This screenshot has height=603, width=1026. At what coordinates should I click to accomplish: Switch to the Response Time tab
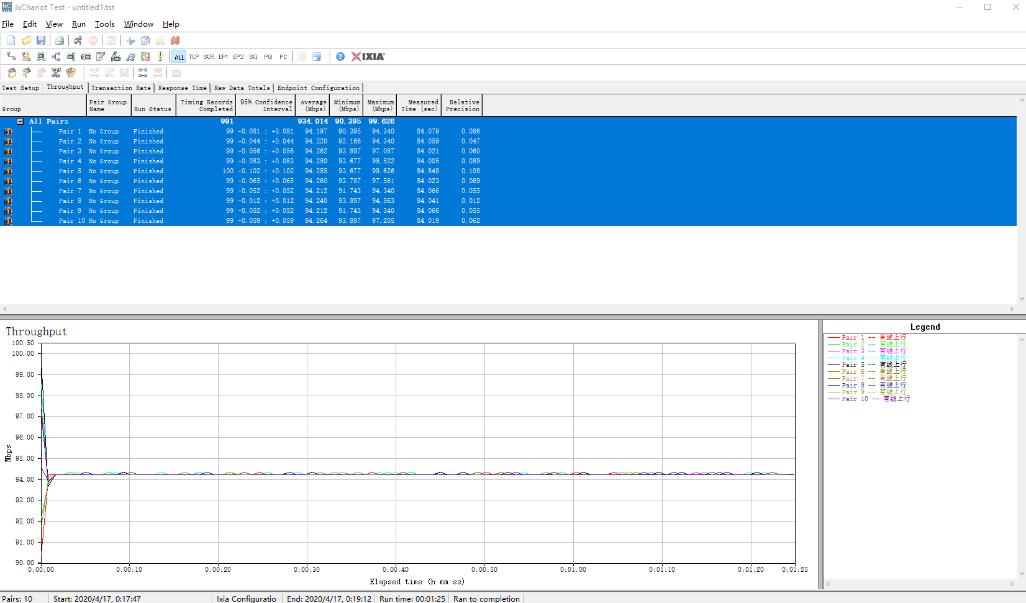[x=182, y=88]
